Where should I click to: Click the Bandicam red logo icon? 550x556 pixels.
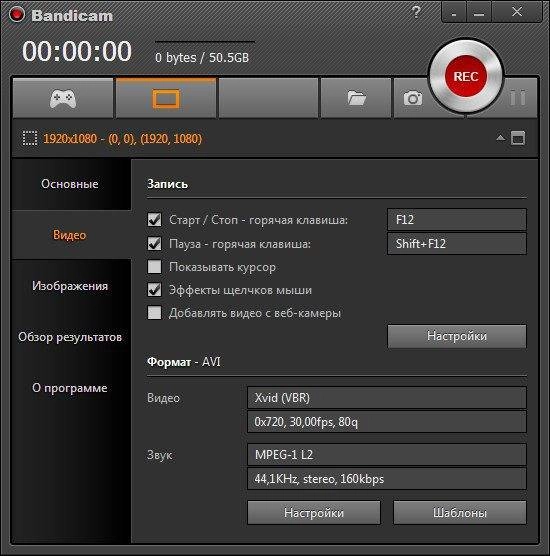(x=17, y=15)
